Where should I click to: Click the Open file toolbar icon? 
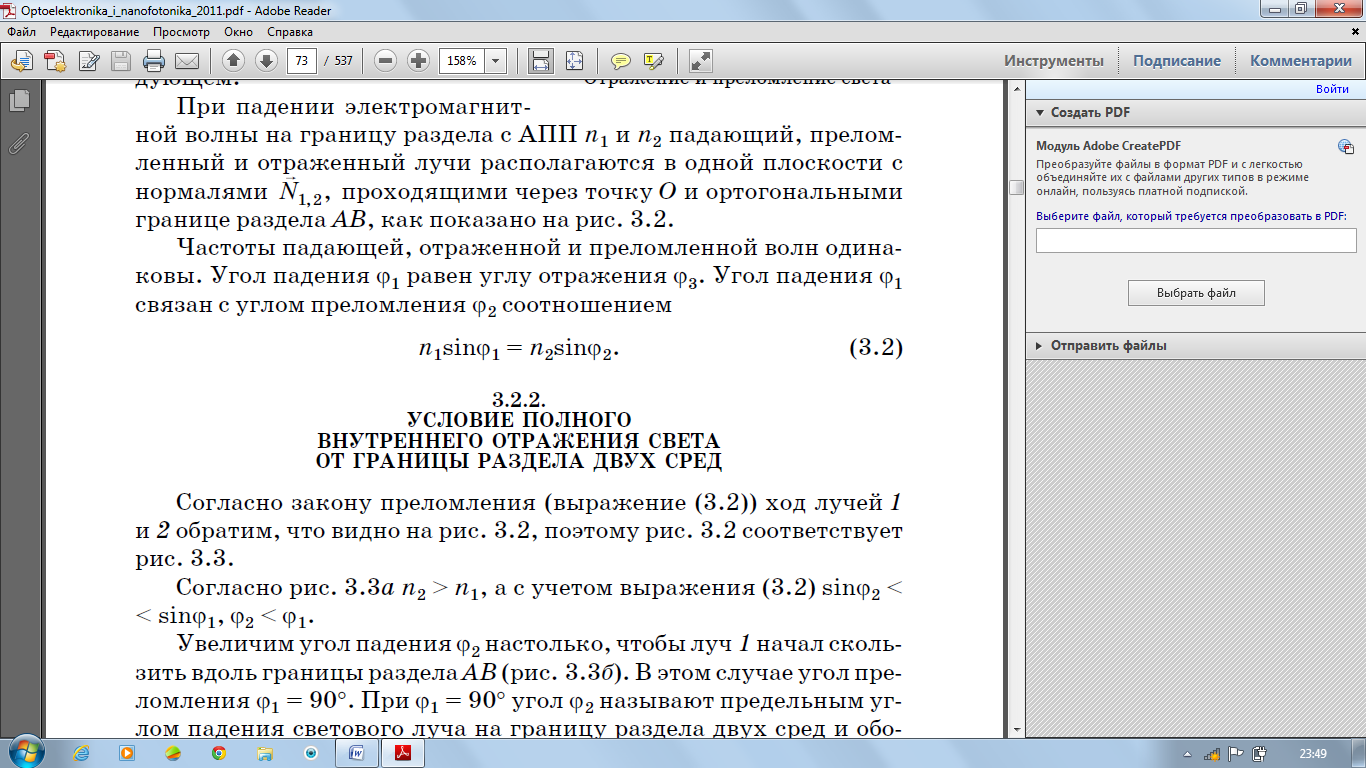click(x=21, y=61)
